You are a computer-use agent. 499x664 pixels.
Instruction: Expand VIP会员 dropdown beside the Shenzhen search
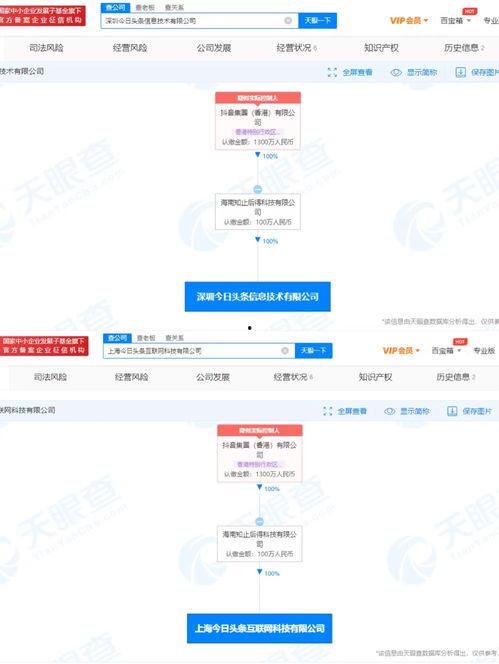click(409, 21)
